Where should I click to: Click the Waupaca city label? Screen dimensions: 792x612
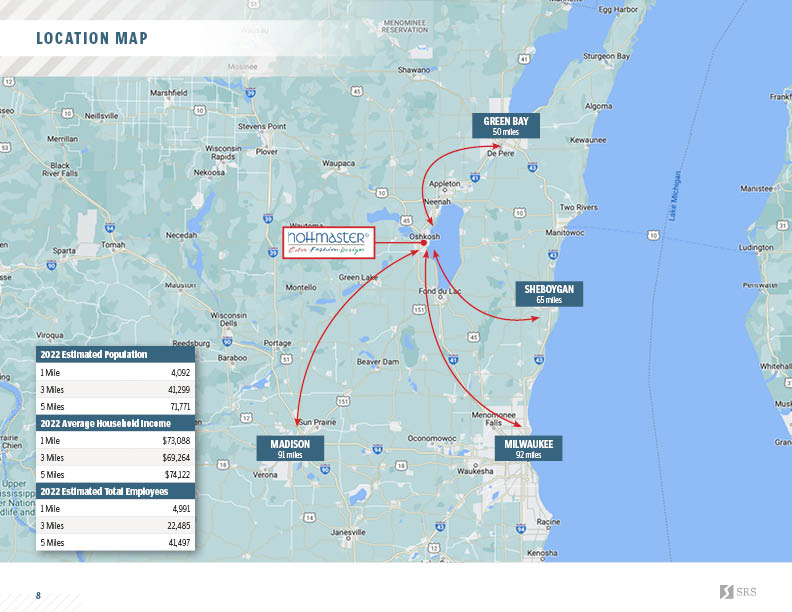338,164
